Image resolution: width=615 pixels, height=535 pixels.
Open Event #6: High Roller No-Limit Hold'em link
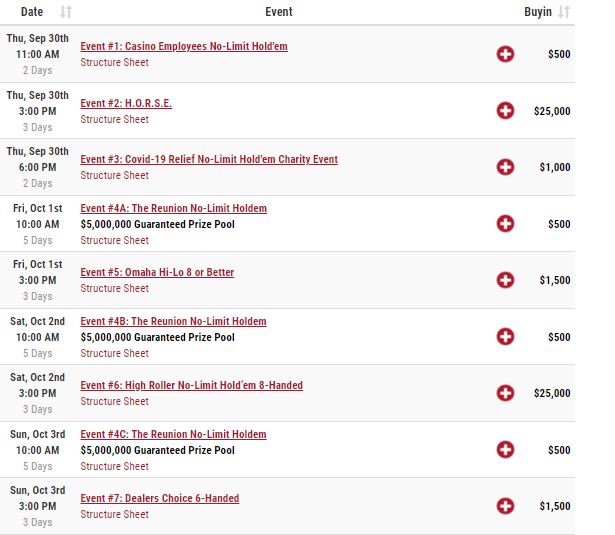191,385
